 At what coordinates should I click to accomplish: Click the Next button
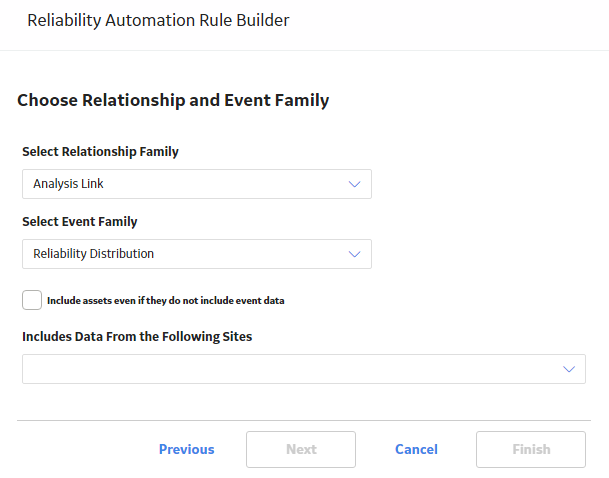(301, 449)
